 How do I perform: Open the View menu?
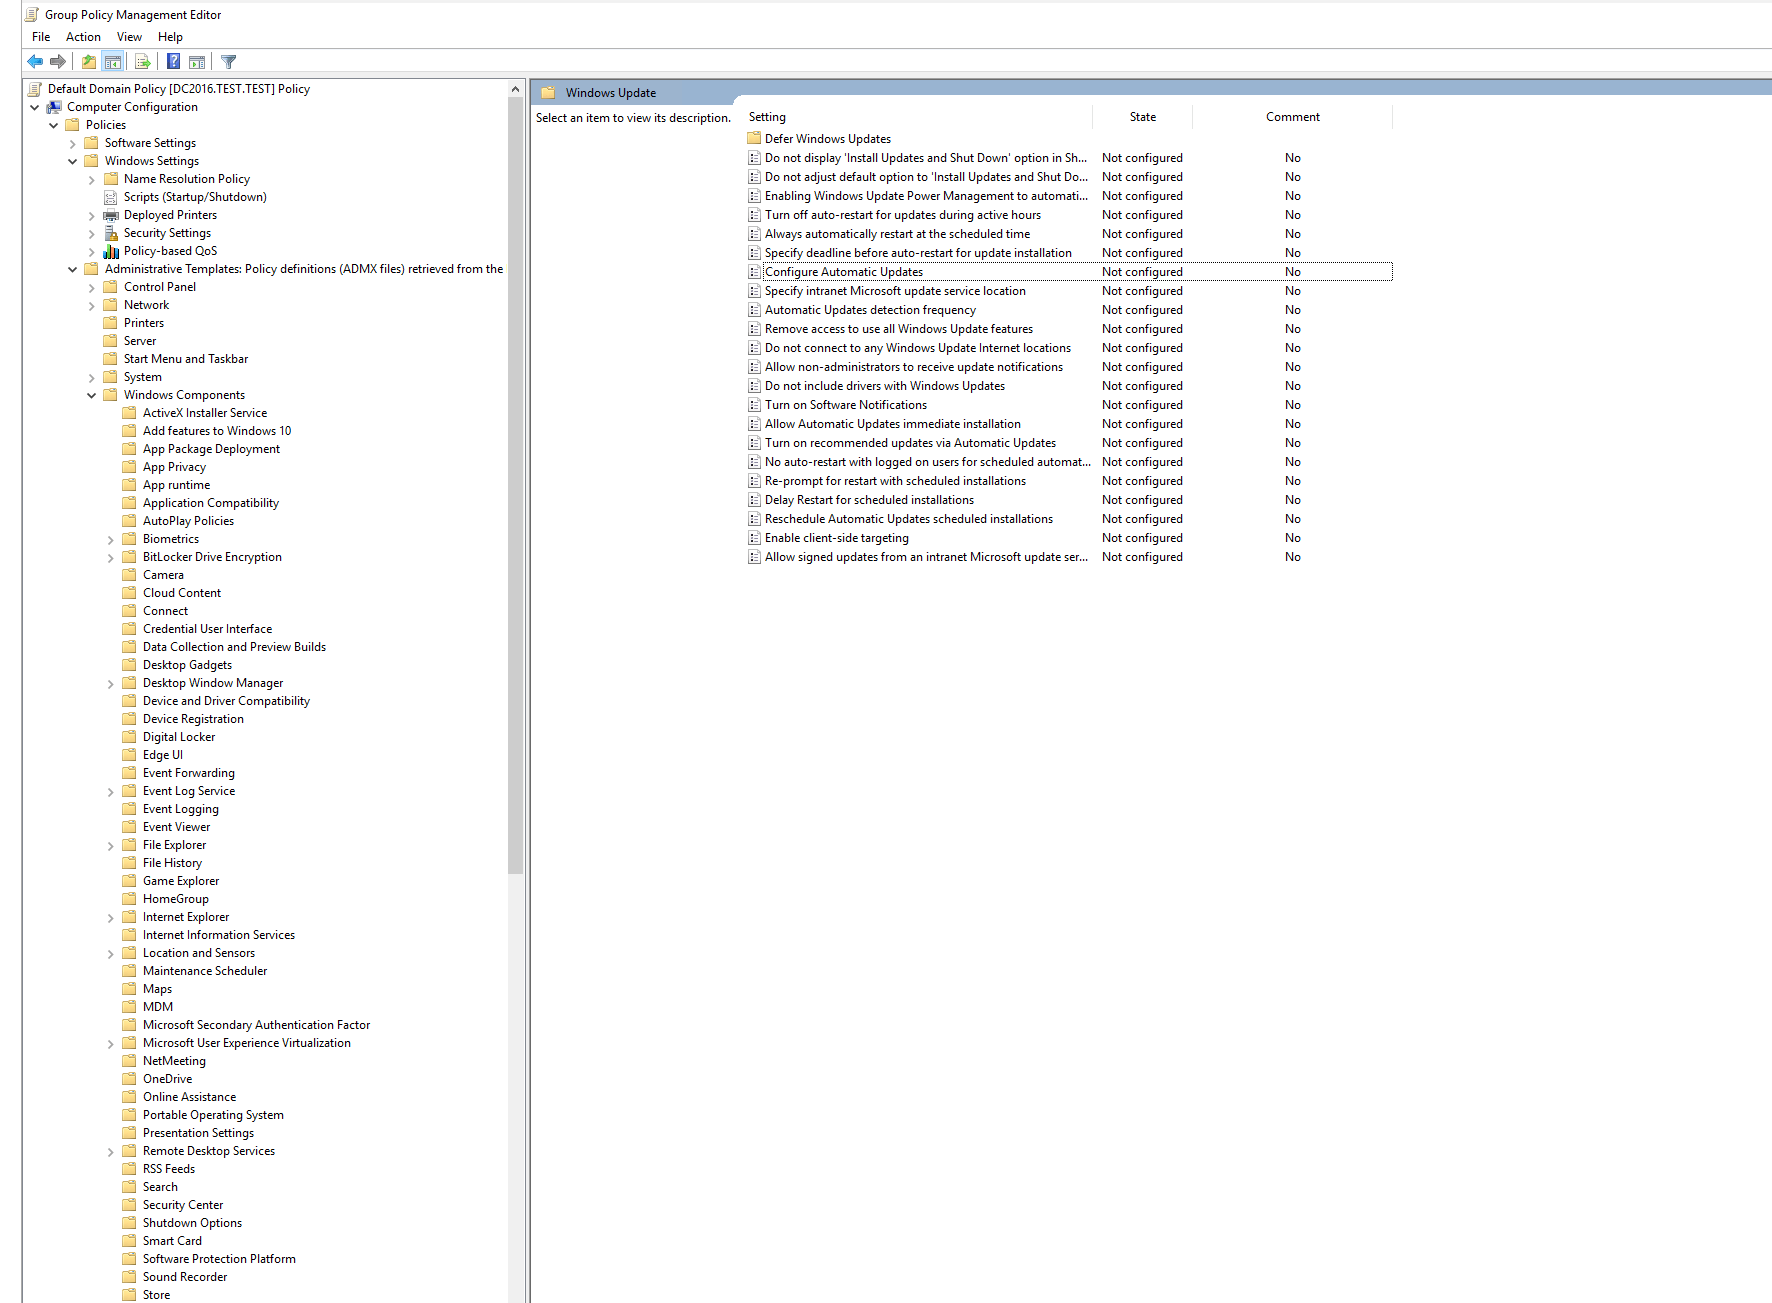[x=129, y=36]
